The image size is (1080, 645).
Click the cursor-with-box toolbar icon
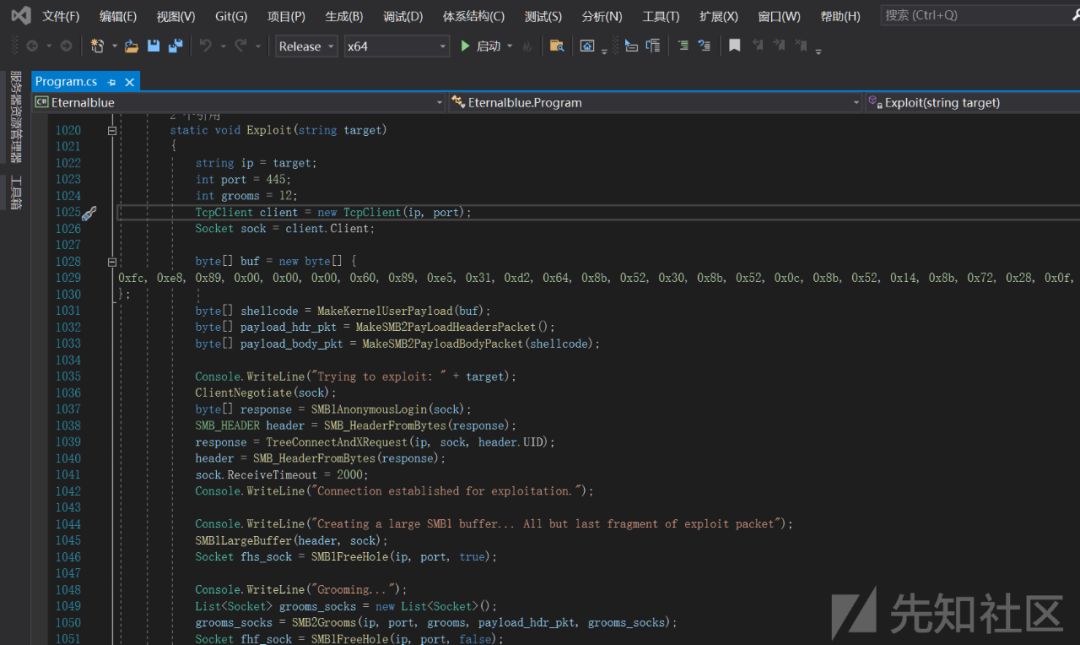631,46
